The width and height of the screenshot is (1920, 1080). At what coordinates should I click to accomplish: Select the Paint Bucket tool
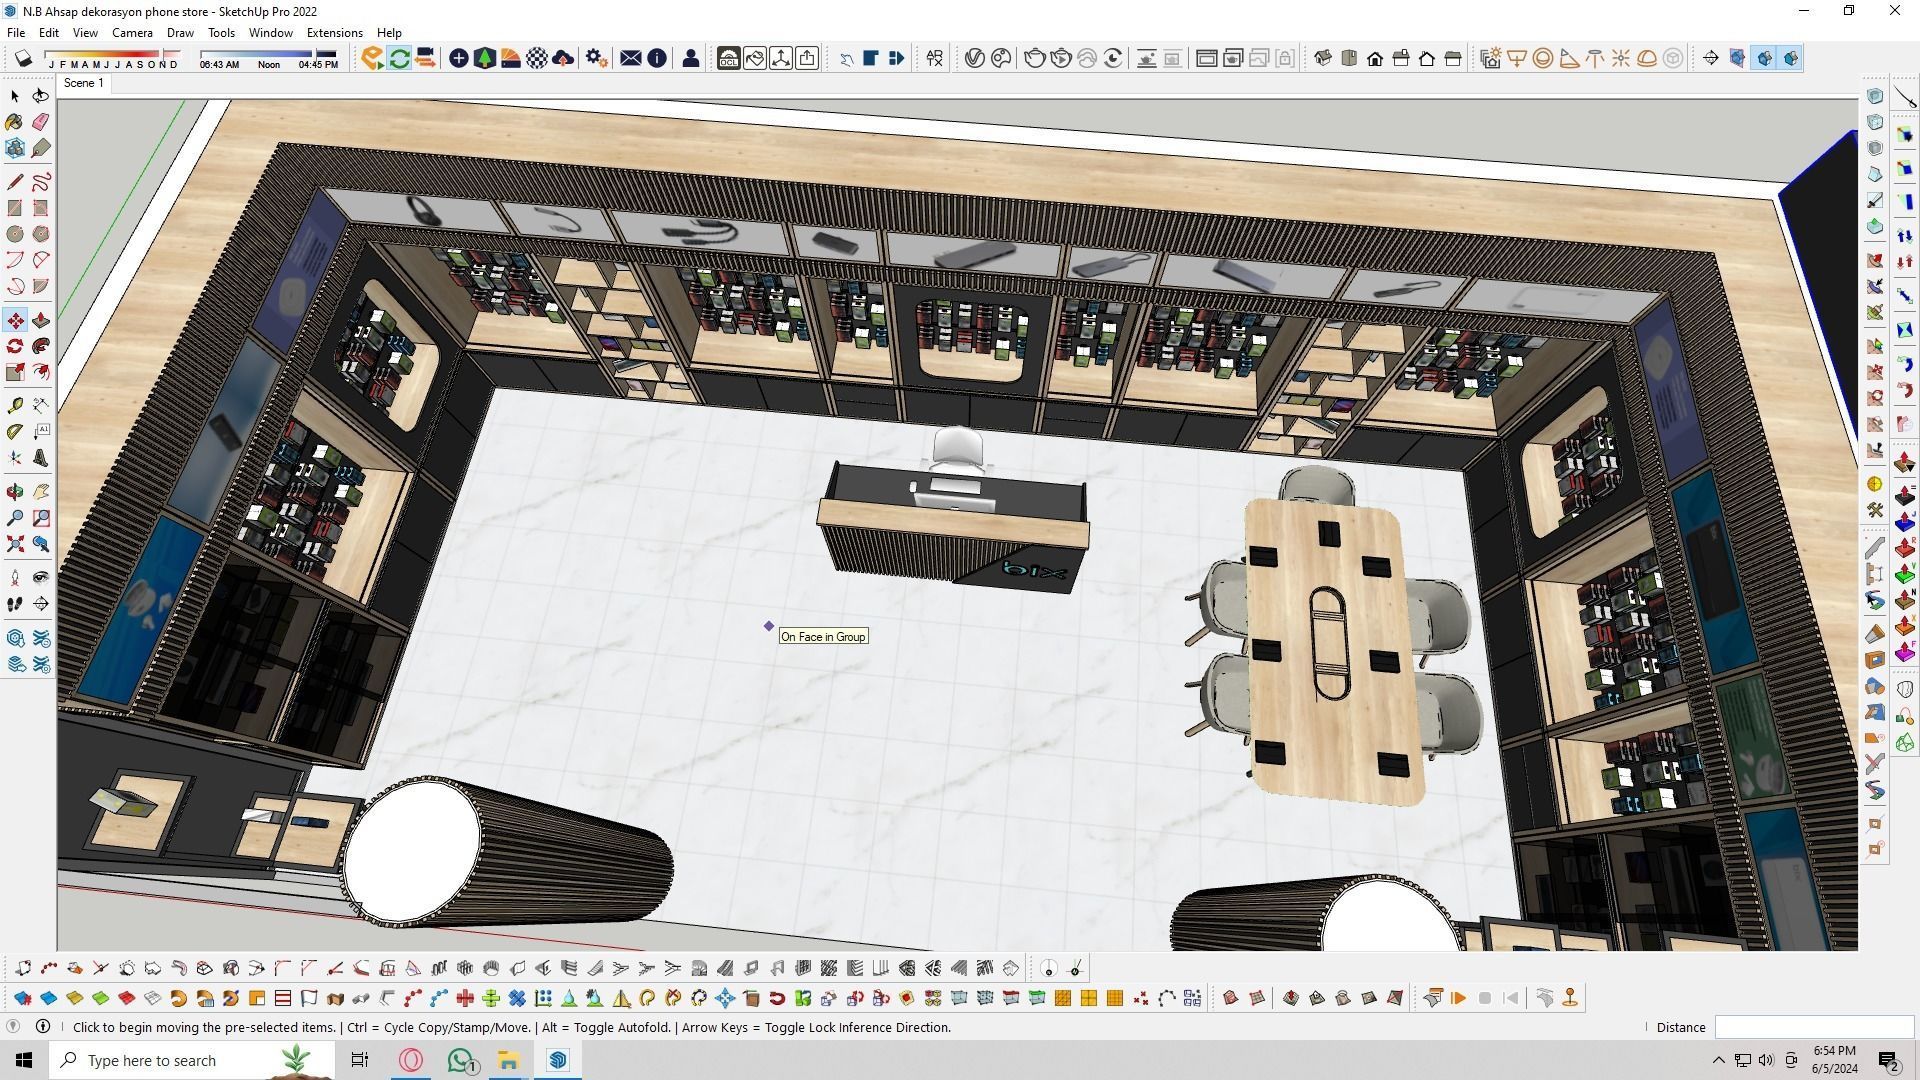pyautogui.click(x=15, y=122)
